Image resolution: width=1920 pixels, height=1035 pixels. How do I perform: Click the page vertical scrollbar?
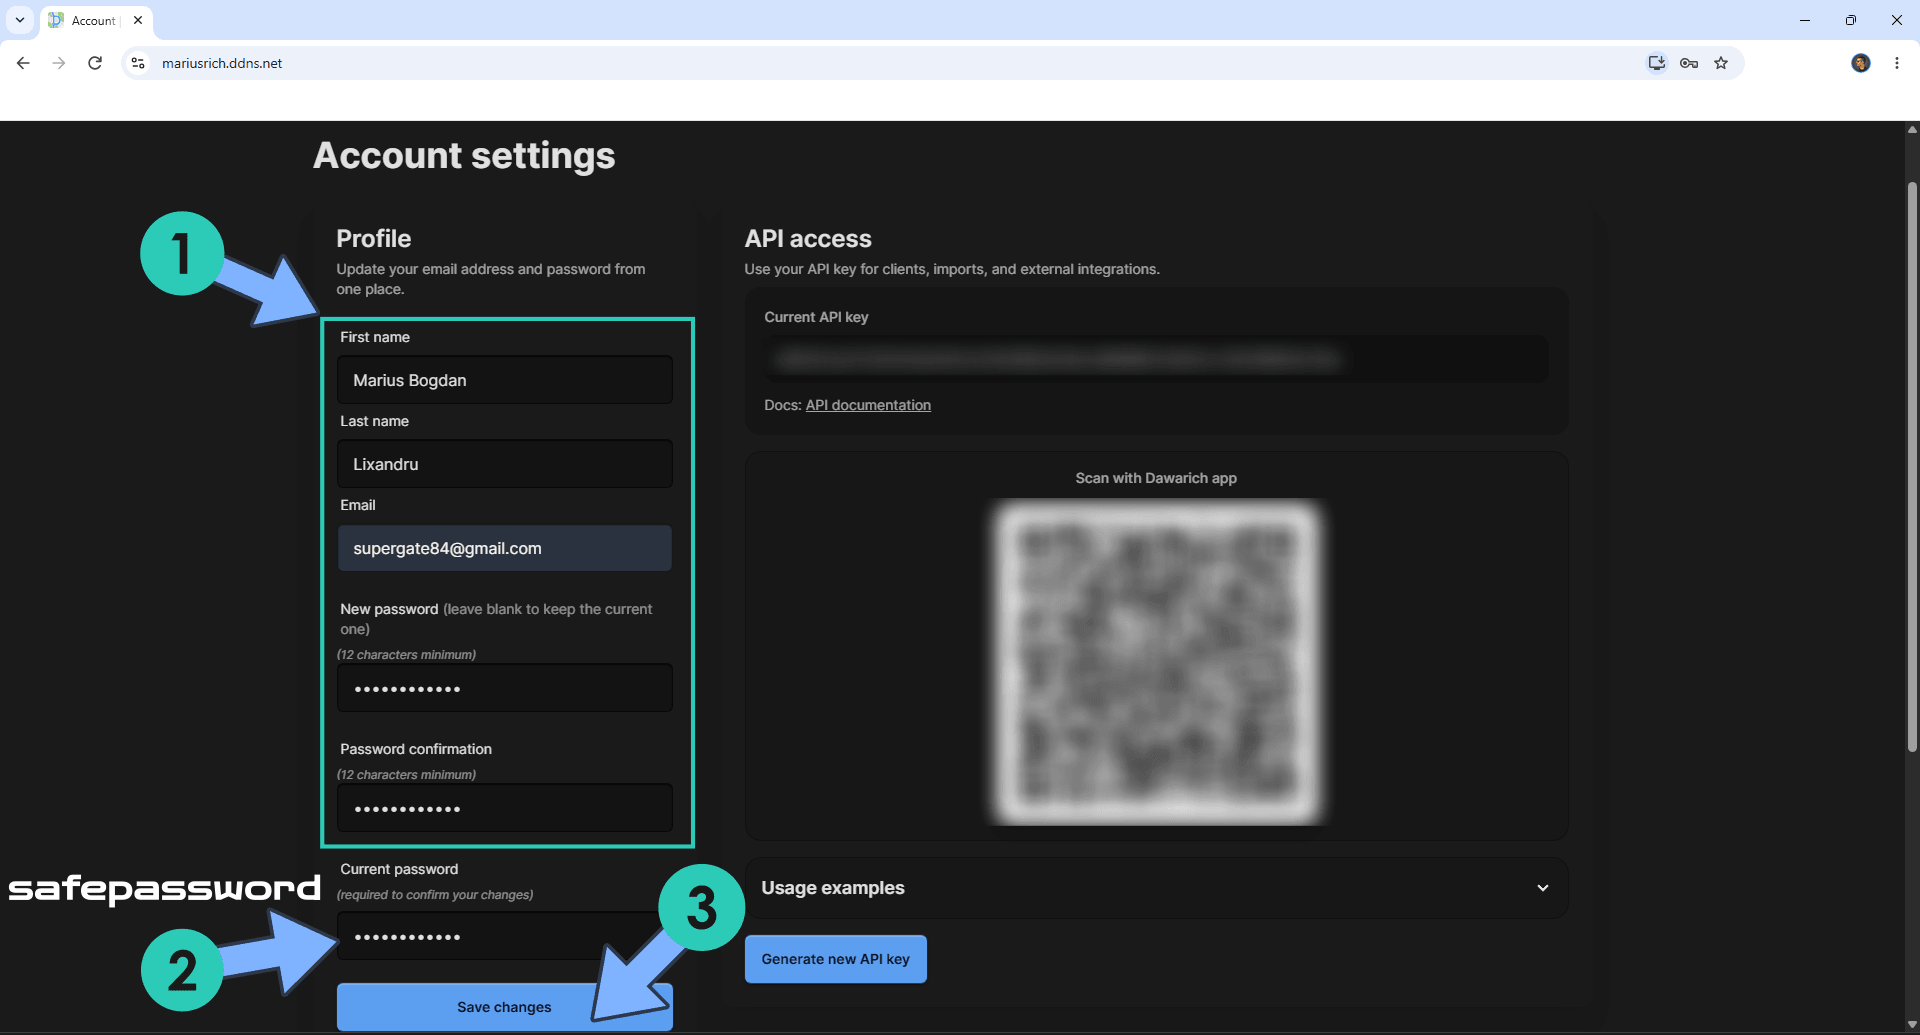1912,468
